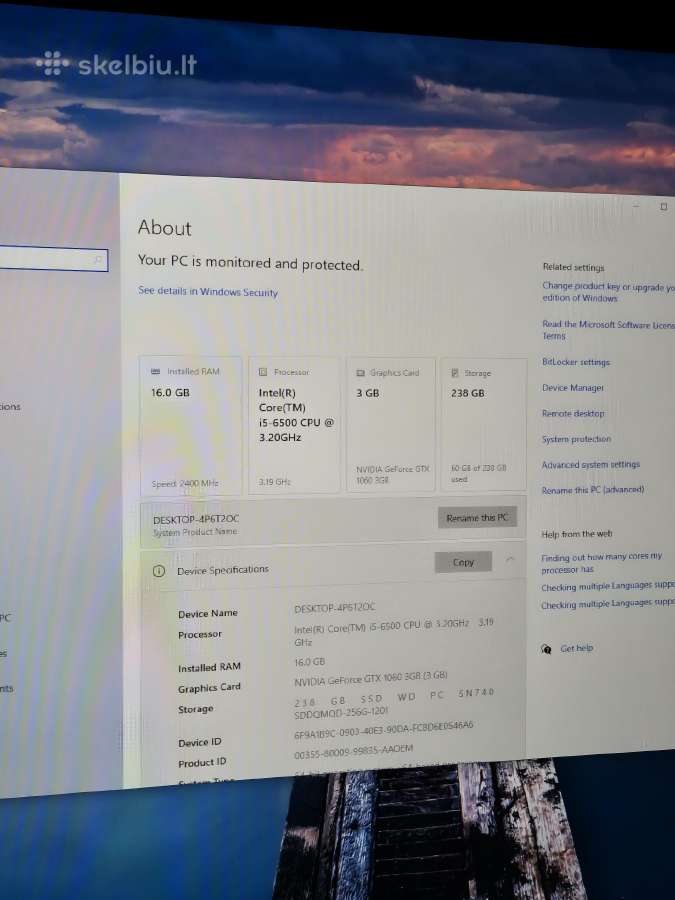
Task: Click the Get help link
Action: 576,649
